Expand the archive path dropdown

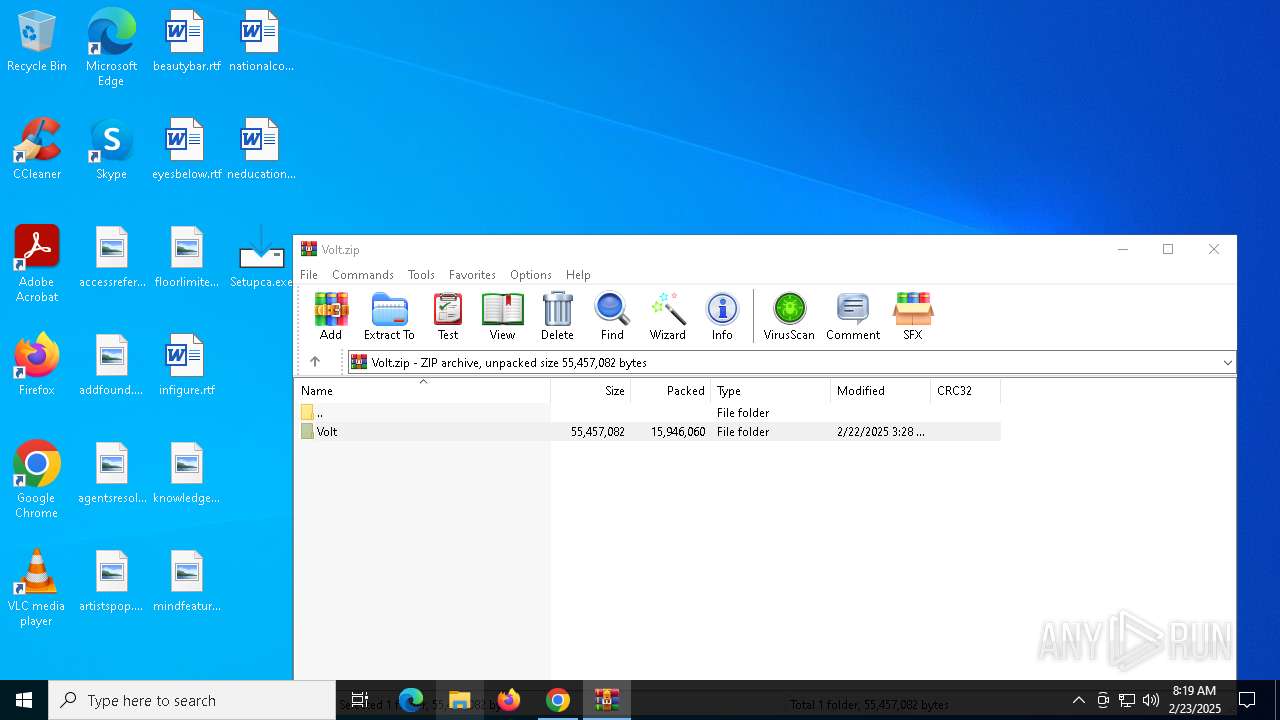coord(1227,362)
